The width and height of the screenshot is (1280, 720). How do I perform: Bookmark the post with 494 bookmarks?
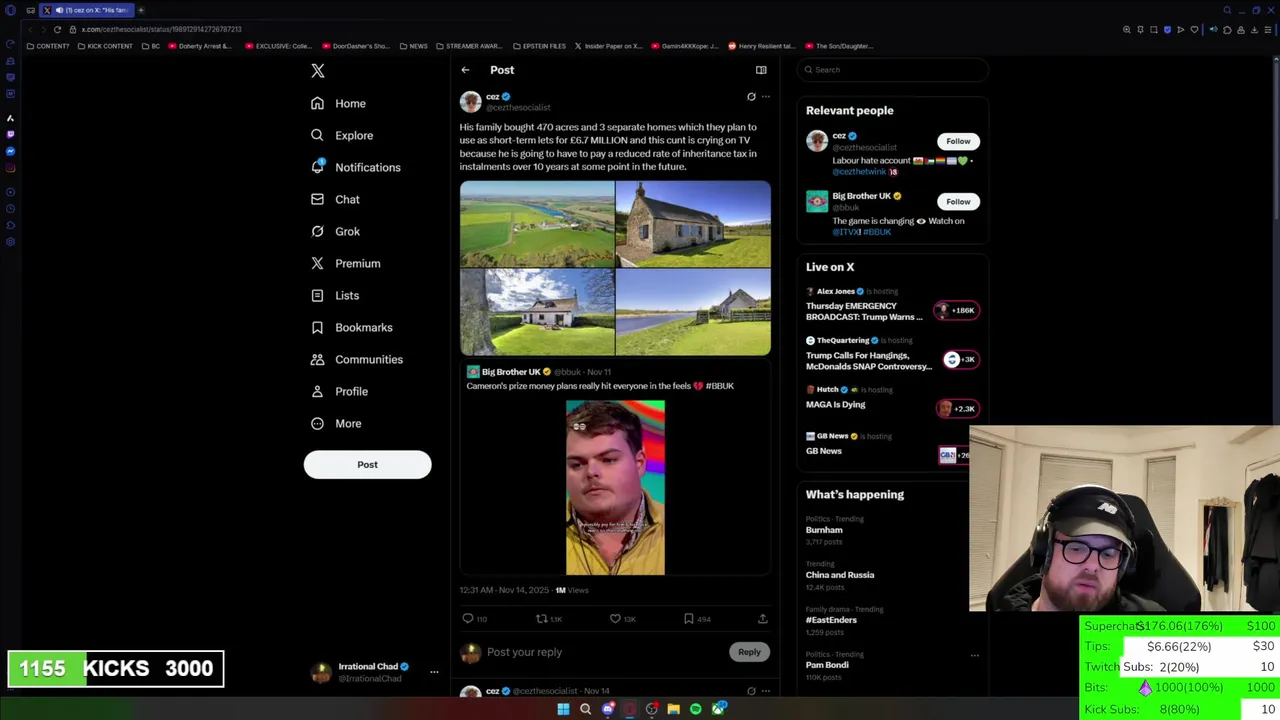(696, 619)
